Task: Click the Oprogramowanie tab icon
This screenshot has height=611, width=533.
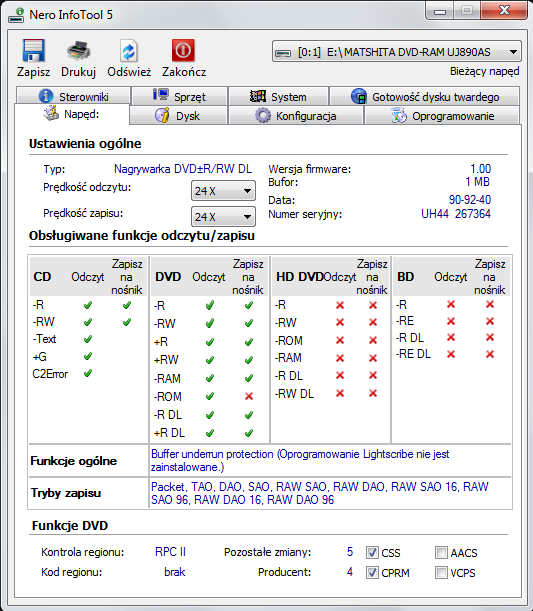Action: (399, 116)
